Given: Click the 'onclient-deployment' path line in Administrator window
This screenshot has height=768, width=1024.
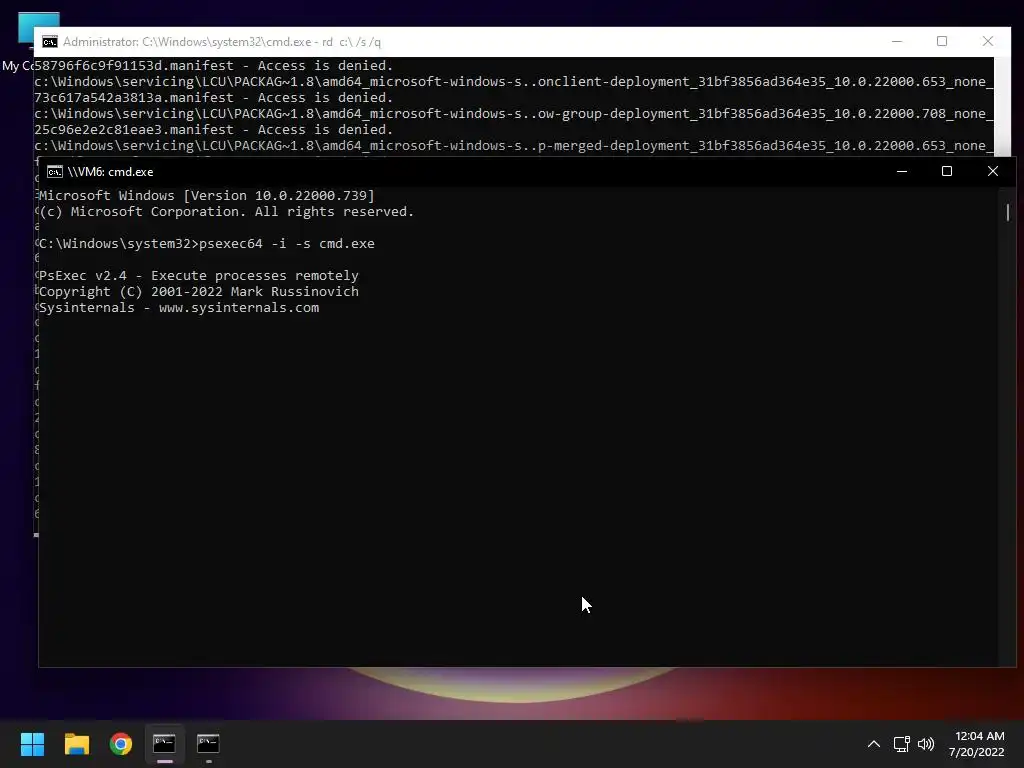Looking at the screenshot, I should point(513,82).
